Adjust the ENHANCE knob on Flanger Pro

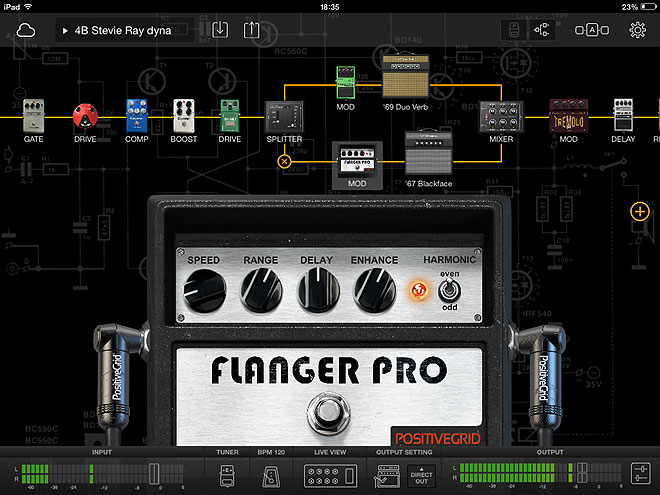tap(375, 291)
